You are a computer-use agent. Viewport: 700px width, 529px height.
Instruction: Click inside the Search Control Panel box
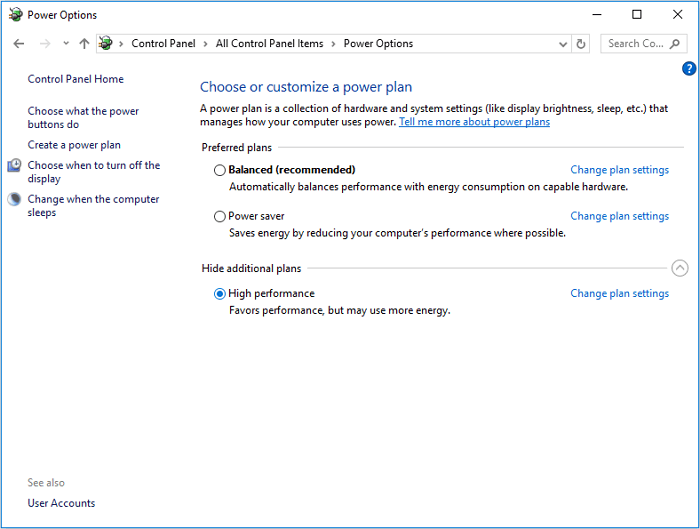(636, 44)
